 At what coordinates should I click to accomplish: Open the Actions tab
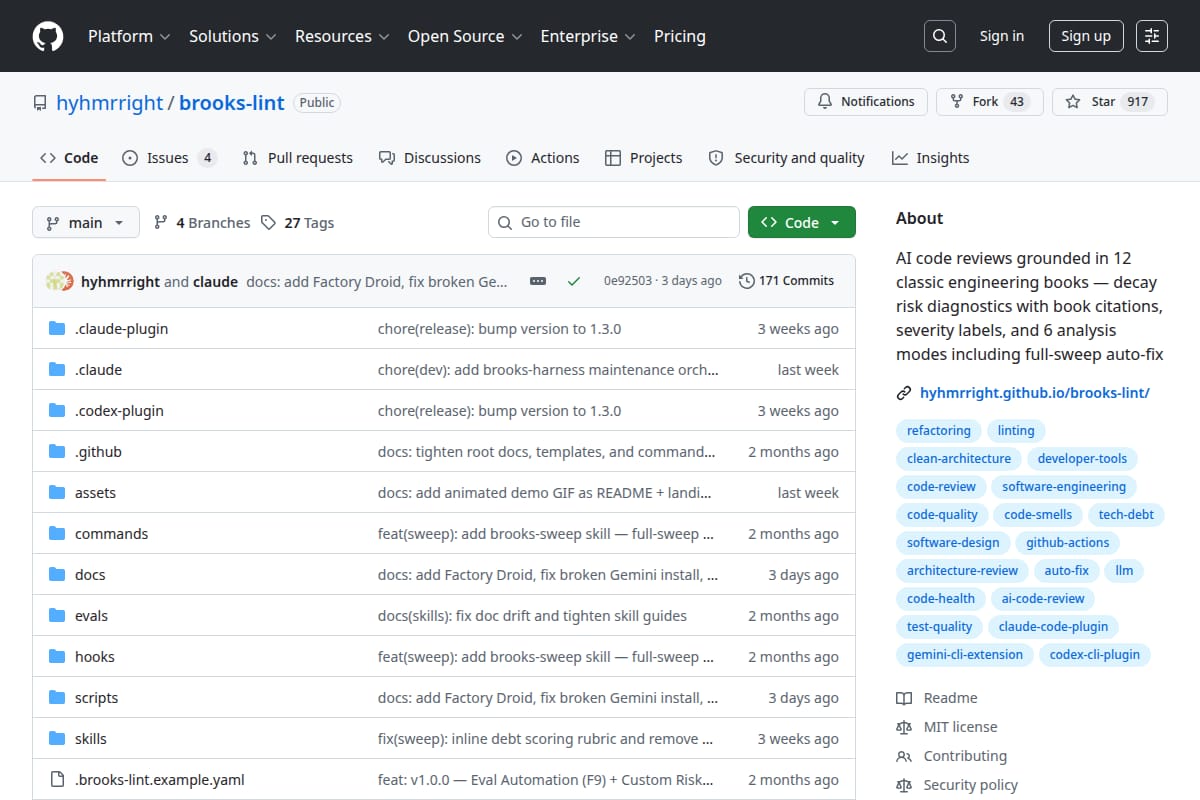(543, 158)
